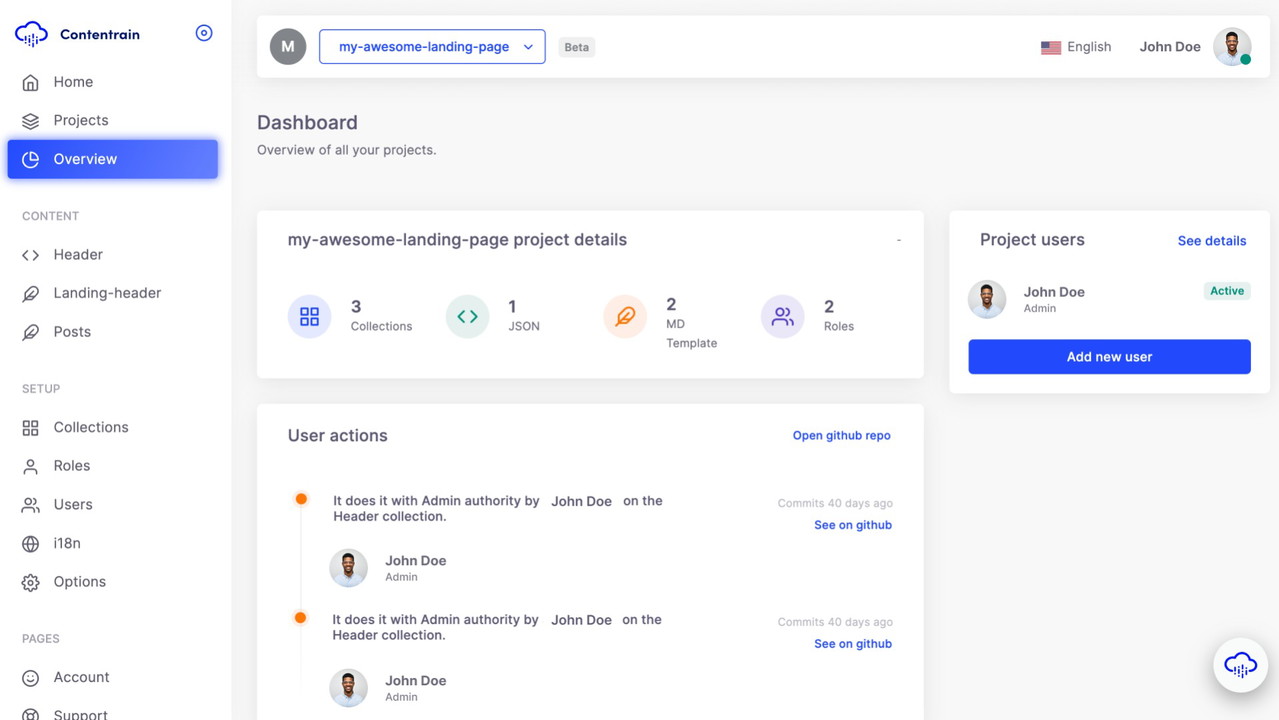This screenshot has height=720, width=1279.
Task: Click the i18n globe icon in sidebar
Action: pos(31,544)
